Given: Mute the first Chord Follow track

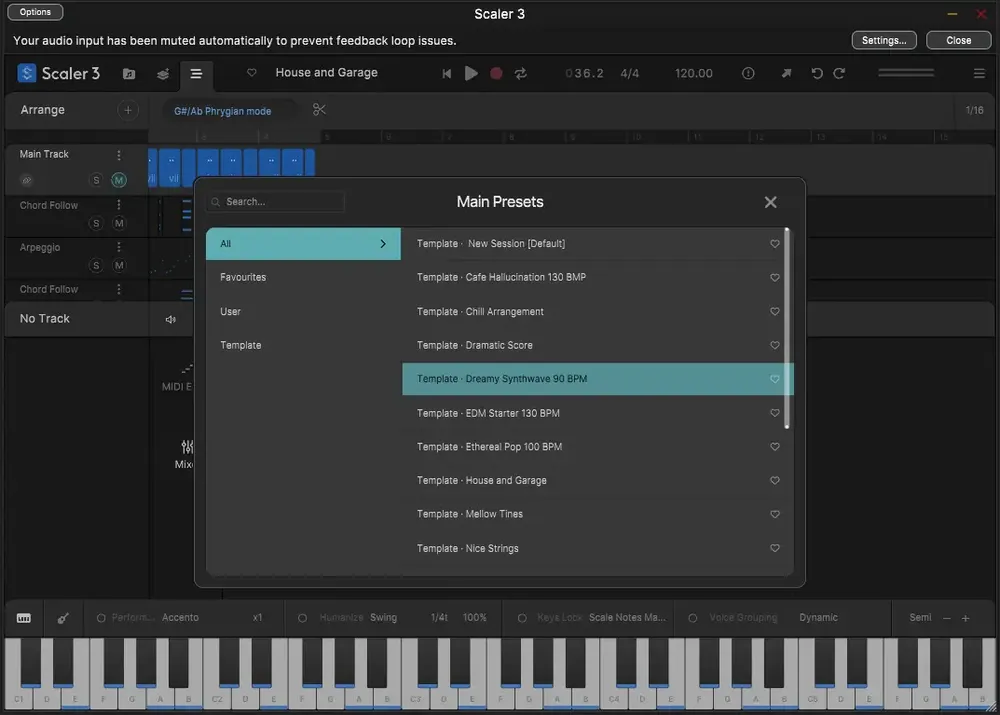Looking at the screenshot, I should point(119,223).
